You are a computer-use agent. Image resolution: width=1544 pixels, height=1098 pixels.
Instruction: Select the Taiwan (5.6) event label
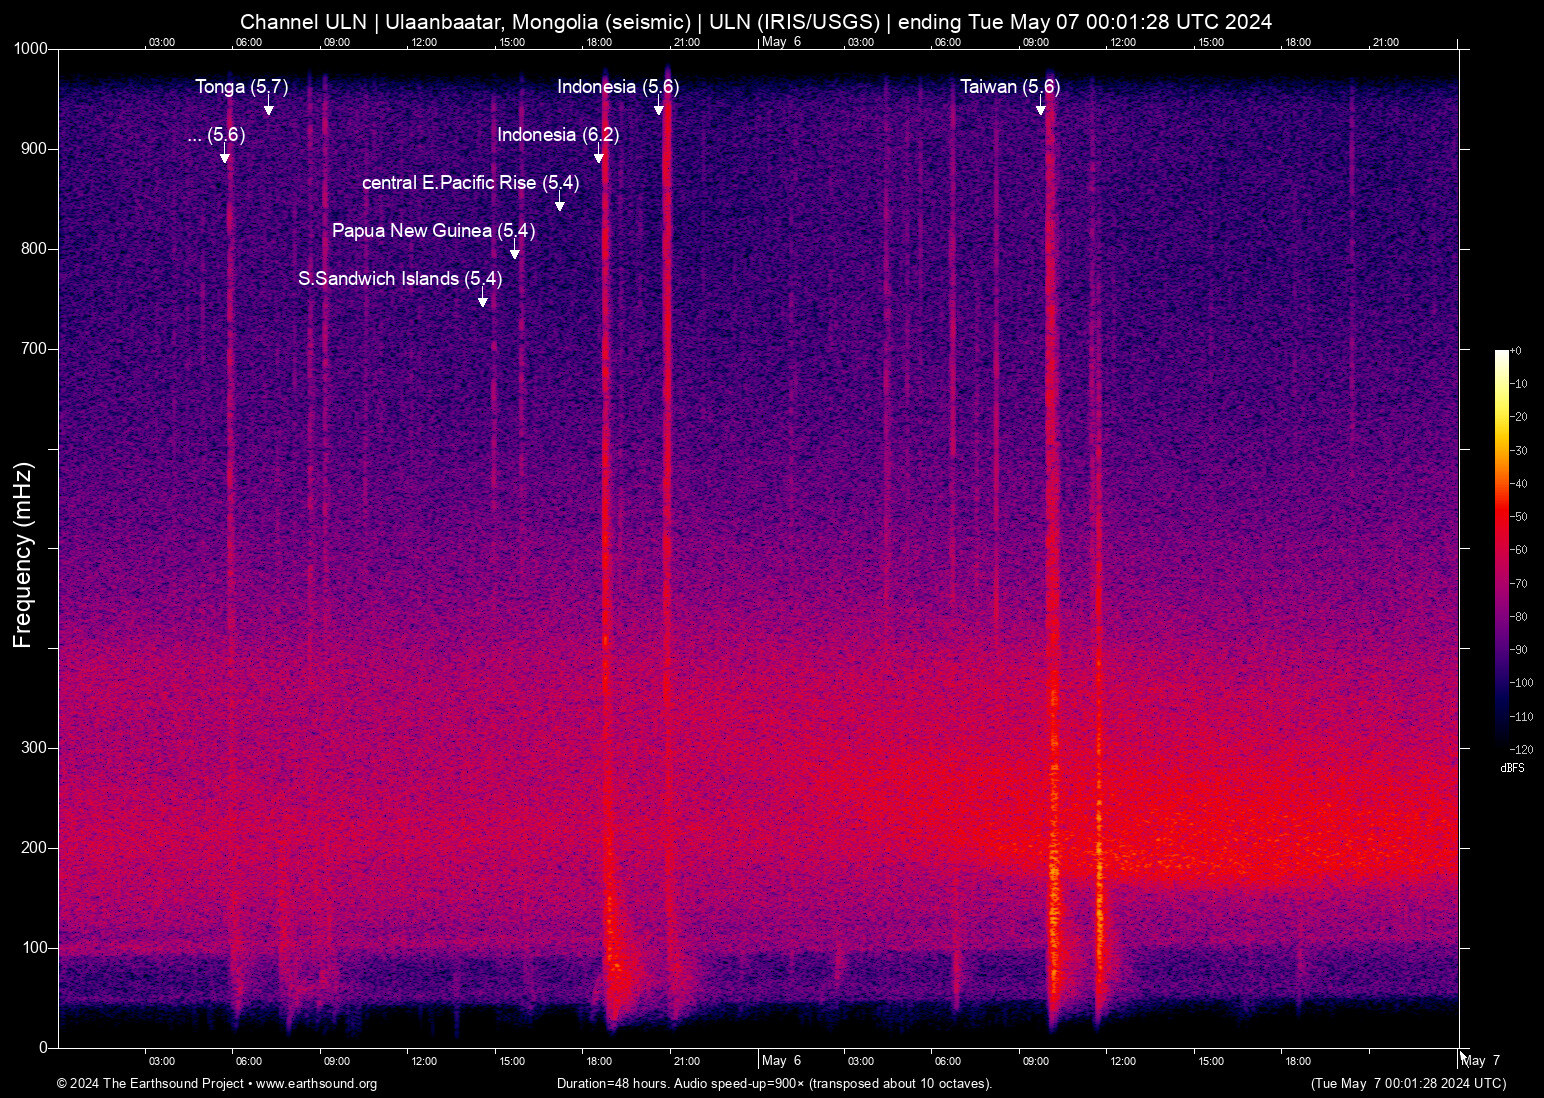coord(1009,87)
